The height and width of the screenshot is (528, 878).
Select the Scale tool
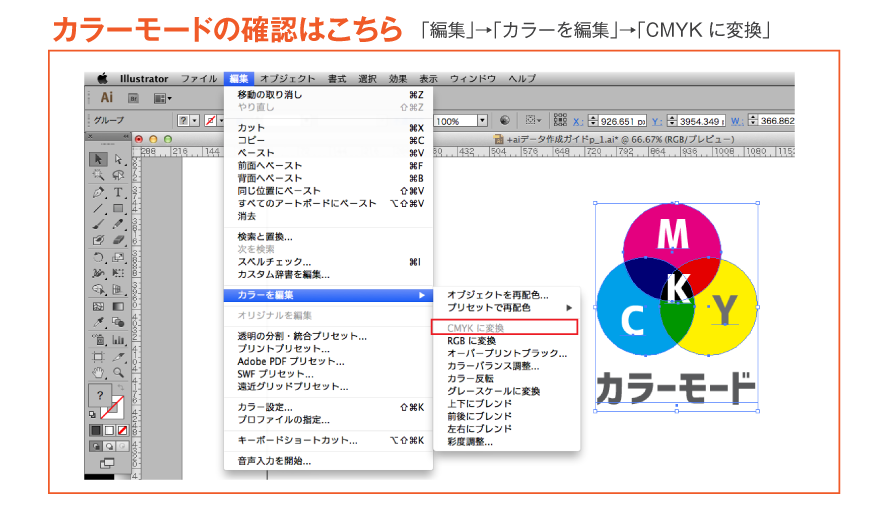[x=118, y=258]
